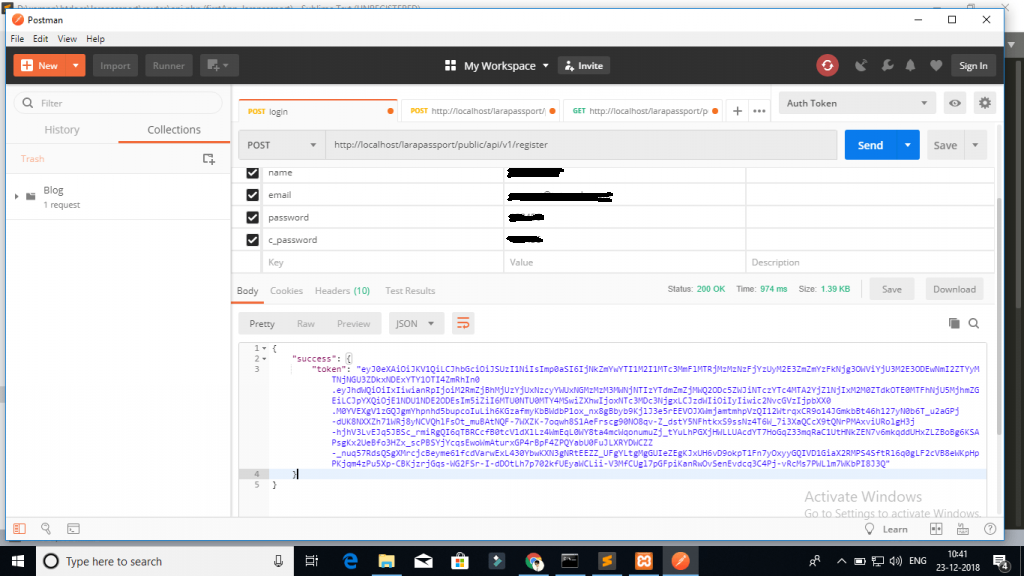This screenshot has height=576, width=1024.
Task: Open the Edit menu
Action: pyautogui.click(x=40, y=39)
